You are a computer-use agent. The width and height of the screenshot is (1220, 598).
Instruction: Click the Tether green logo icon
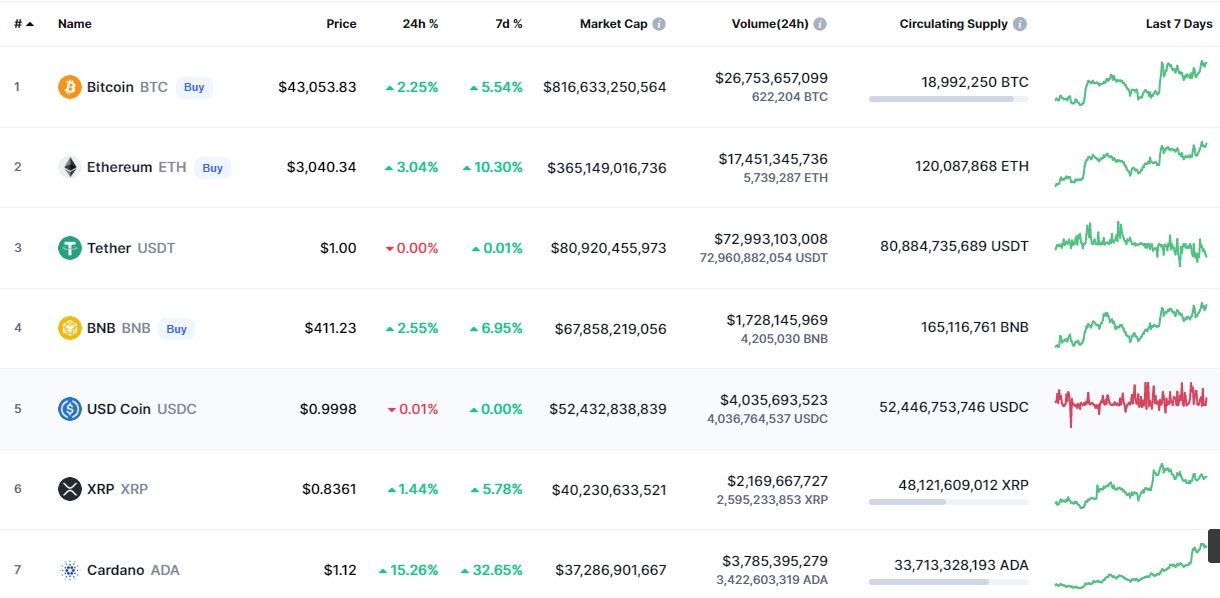pyautogui.click(x=69, y=248)
